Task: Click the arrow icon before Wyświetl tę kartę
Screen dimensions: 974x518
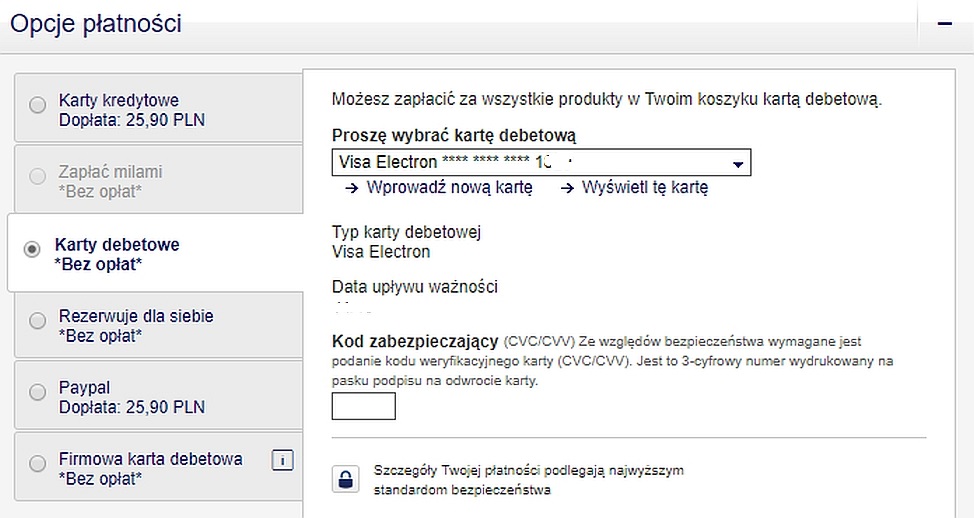Action: (x=567, y=188)
